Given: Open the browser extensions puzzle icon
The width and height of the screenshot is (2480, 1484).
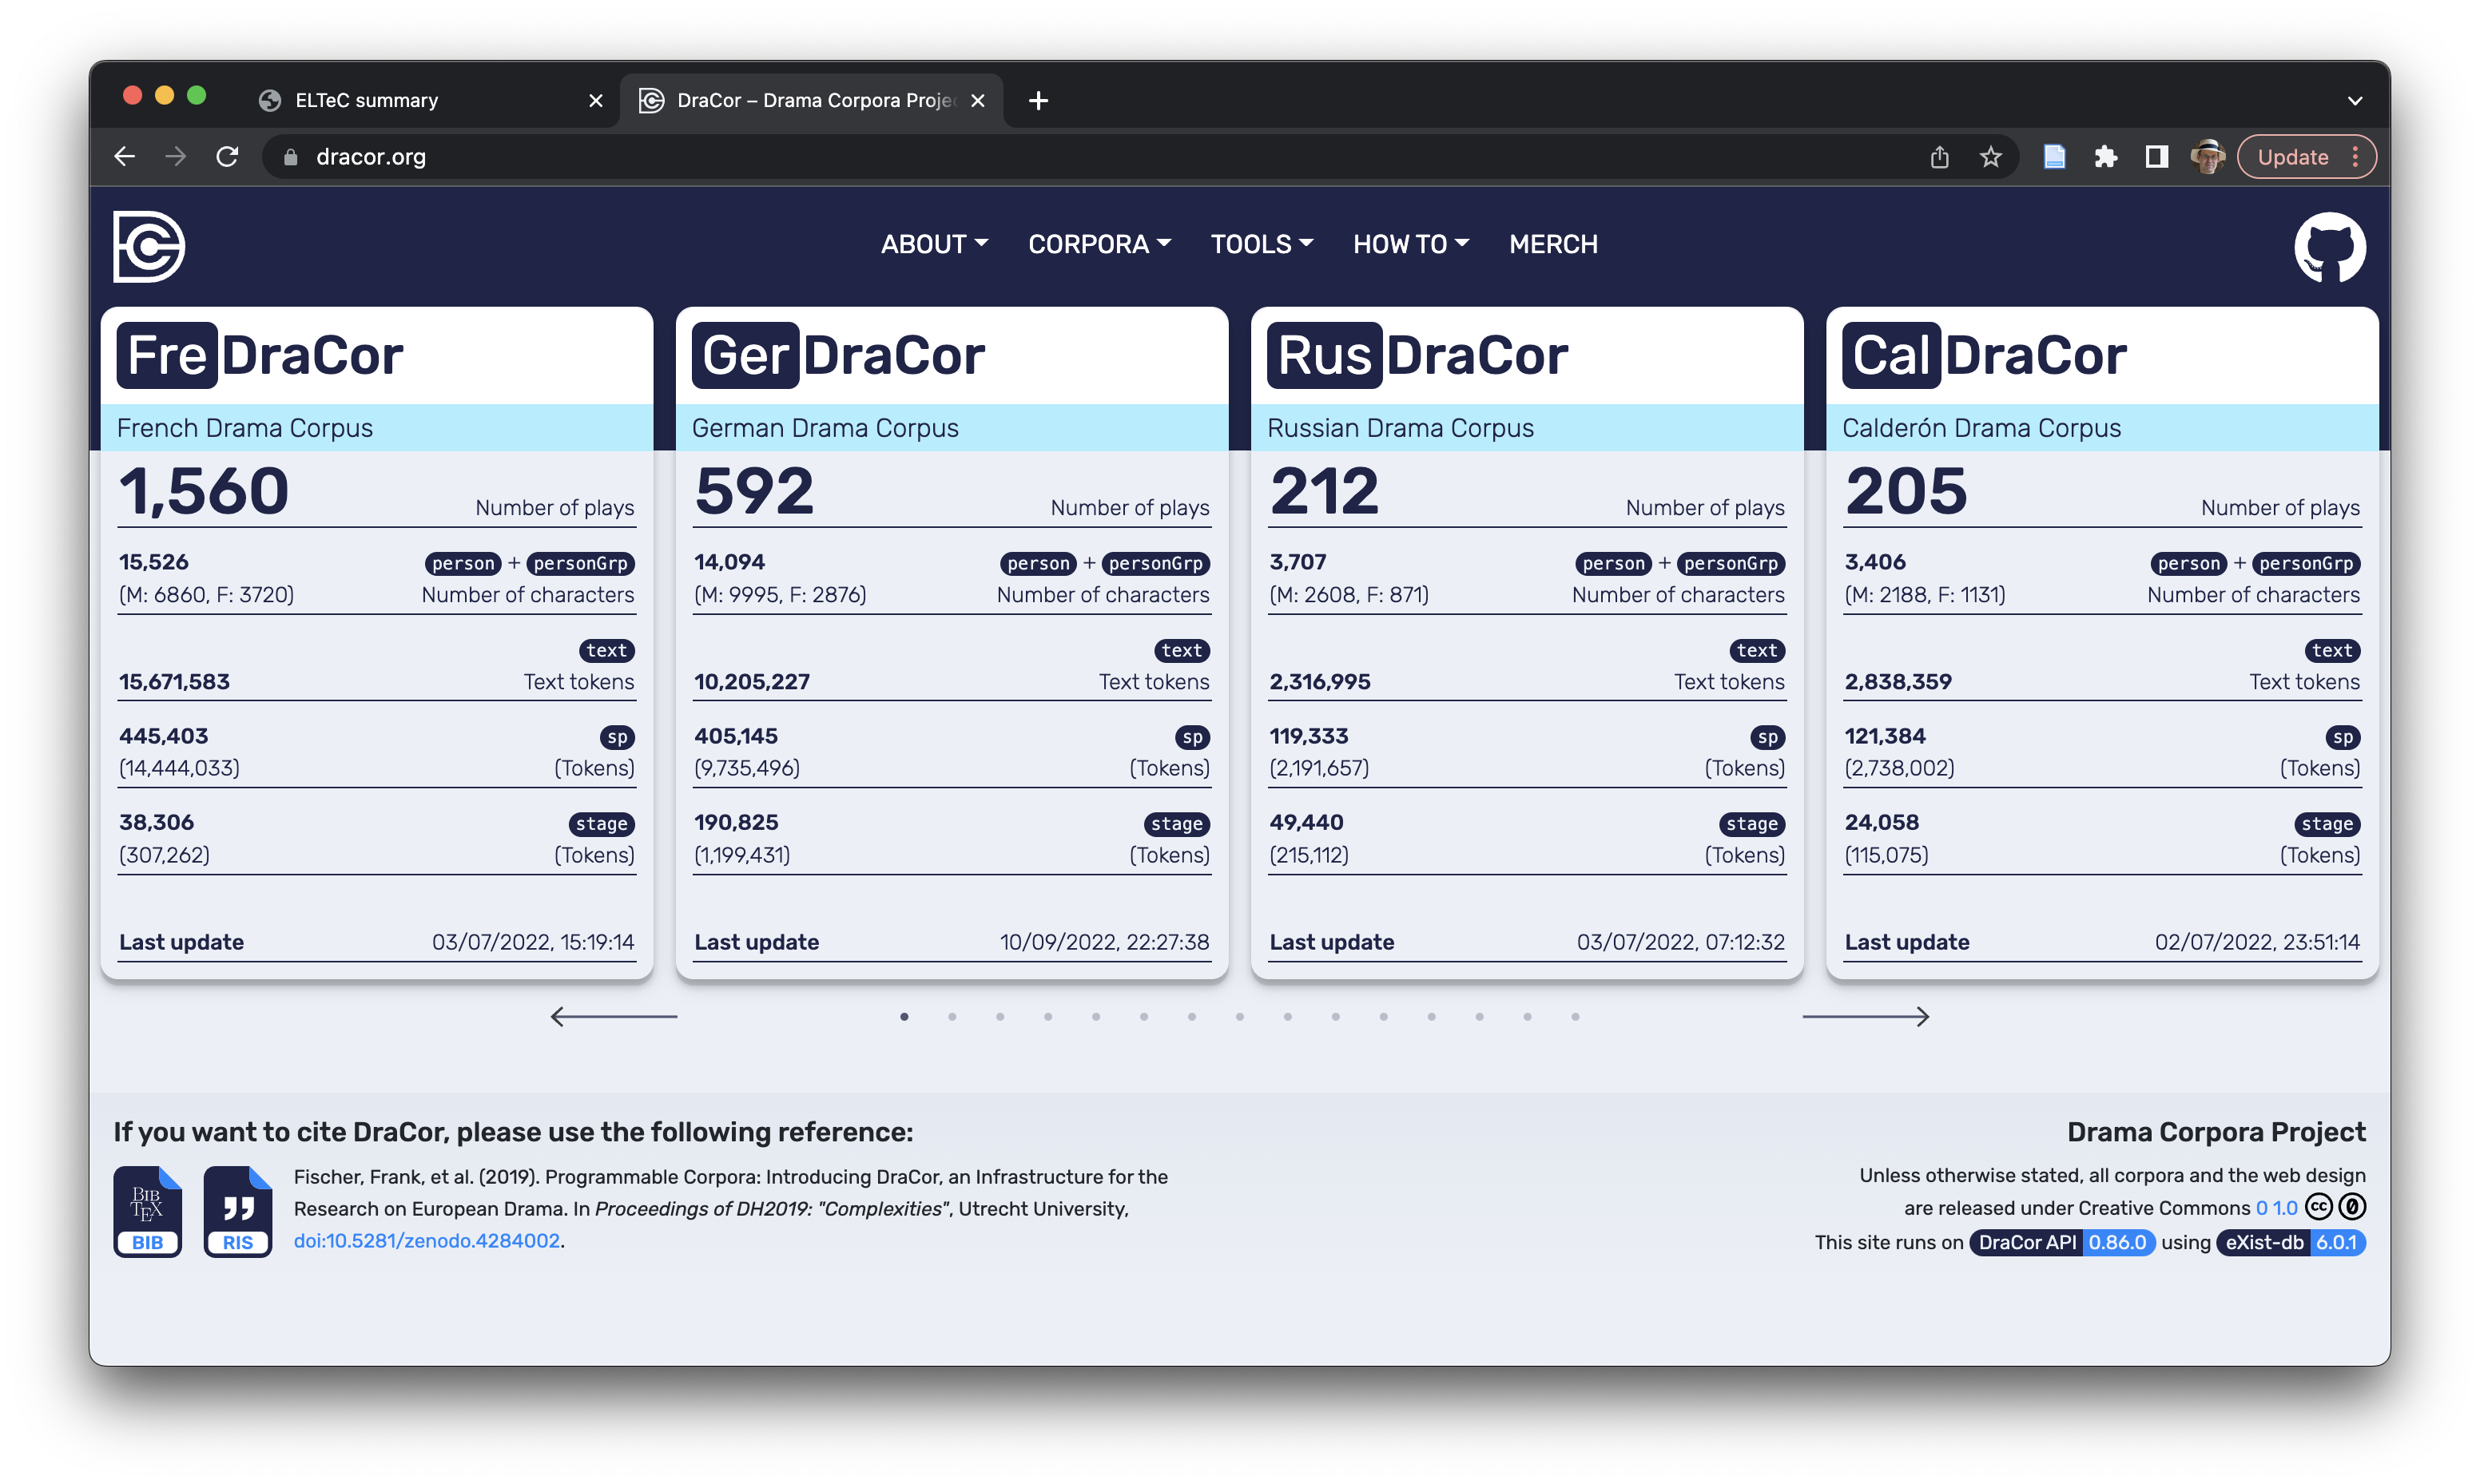Looking at the screenshot, I should 2106,157.
